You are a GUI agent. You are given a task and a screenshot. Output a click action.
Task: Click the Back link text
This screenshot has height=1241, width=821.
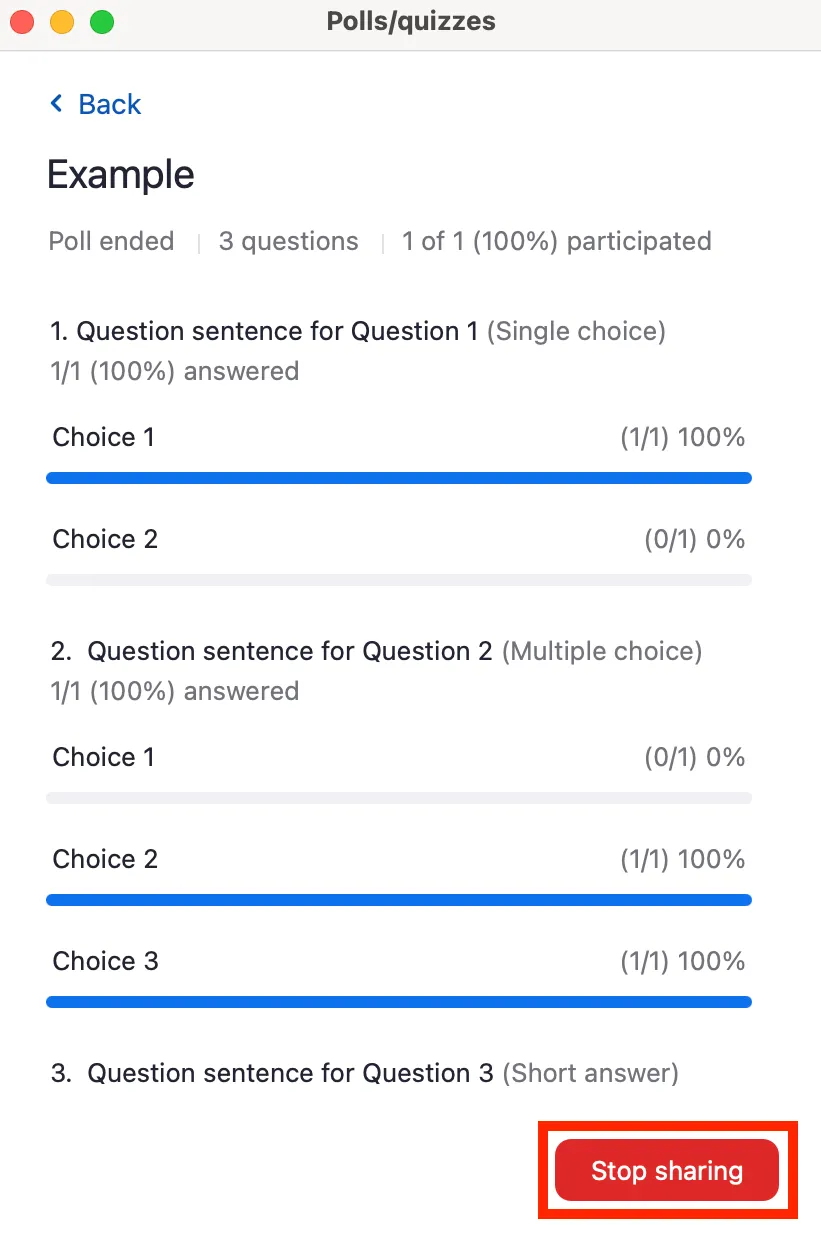tap(109, 104)
